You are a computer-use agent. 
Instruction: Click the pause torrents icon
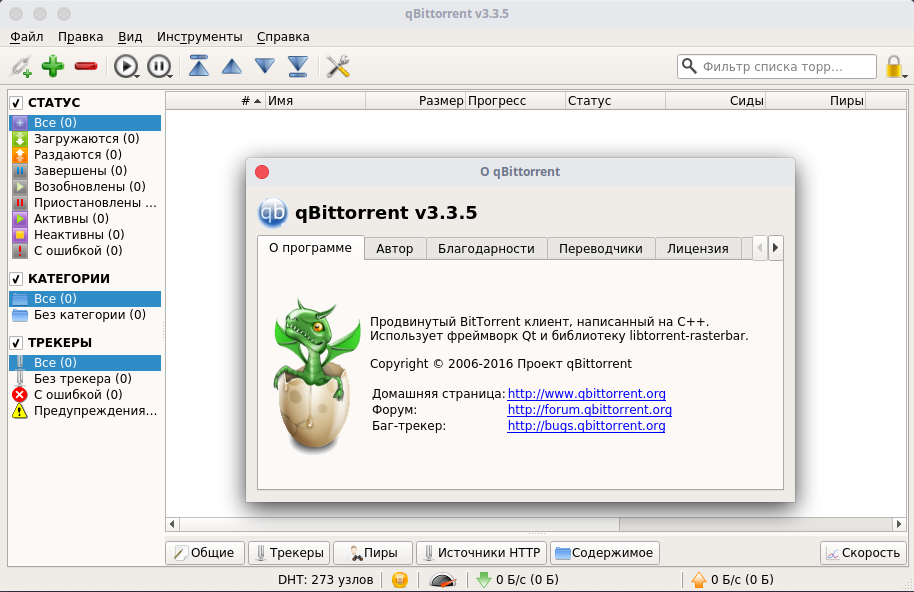pyautogui.click(x=159, y=66)
